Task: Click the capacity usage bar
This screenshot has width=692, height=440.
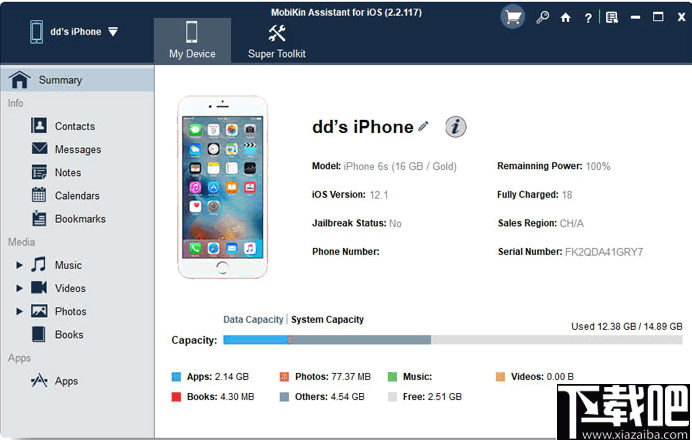Action: (x=453, y=340)
